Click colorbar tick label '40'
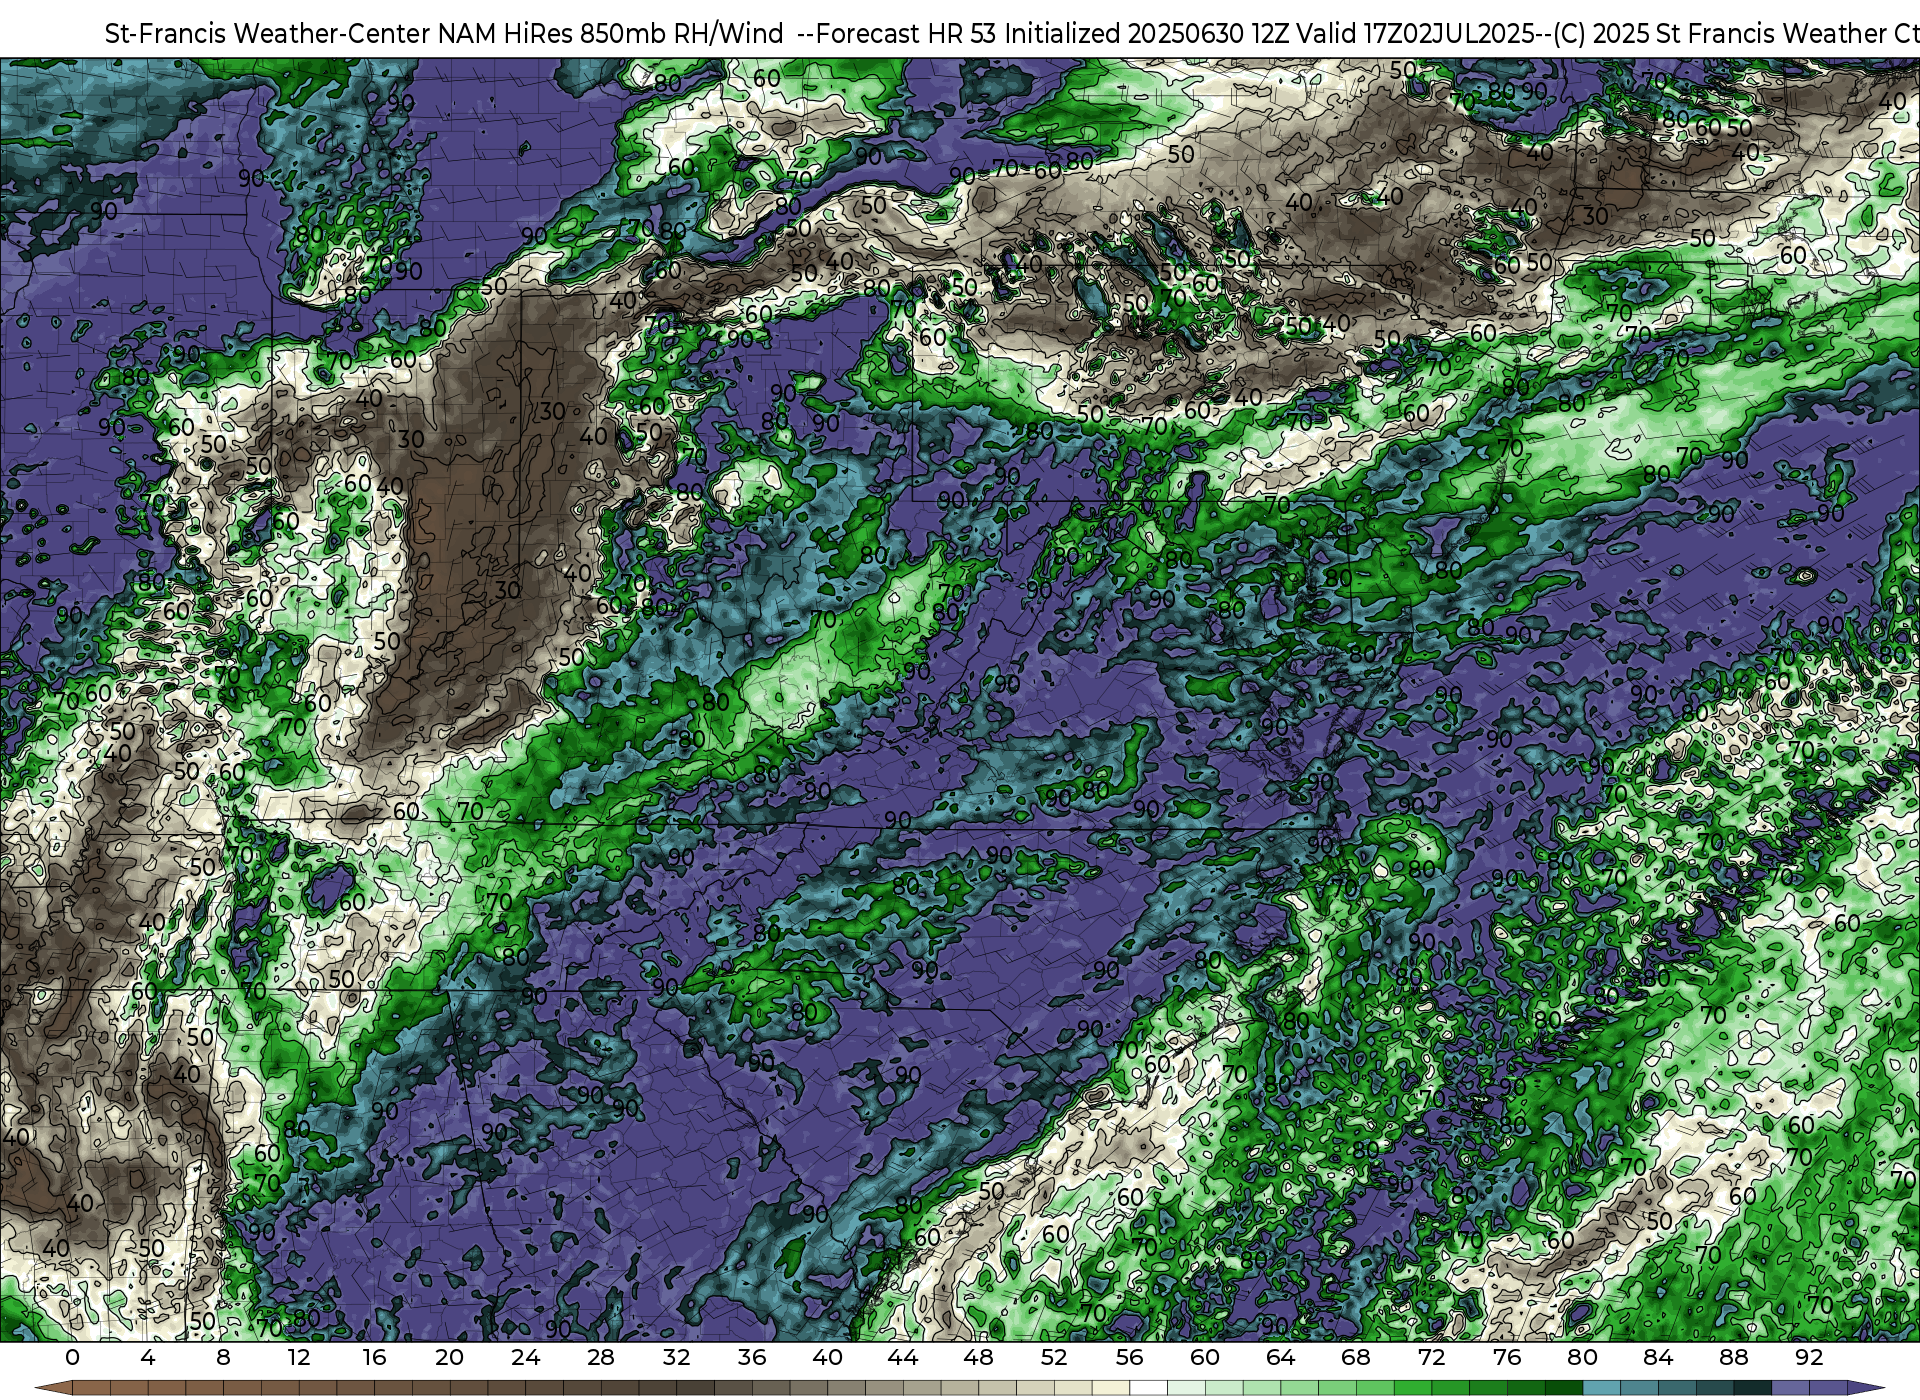This screenshot has height=1400, width=1920. 828,1357
